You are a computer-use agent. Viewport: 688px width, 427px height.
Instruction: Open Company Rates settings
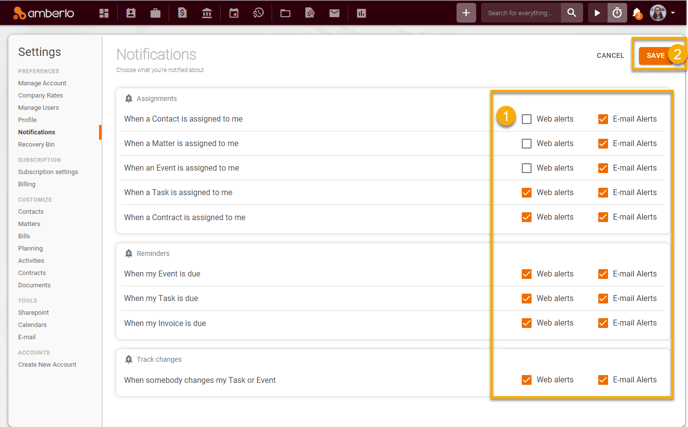(40, 95)
